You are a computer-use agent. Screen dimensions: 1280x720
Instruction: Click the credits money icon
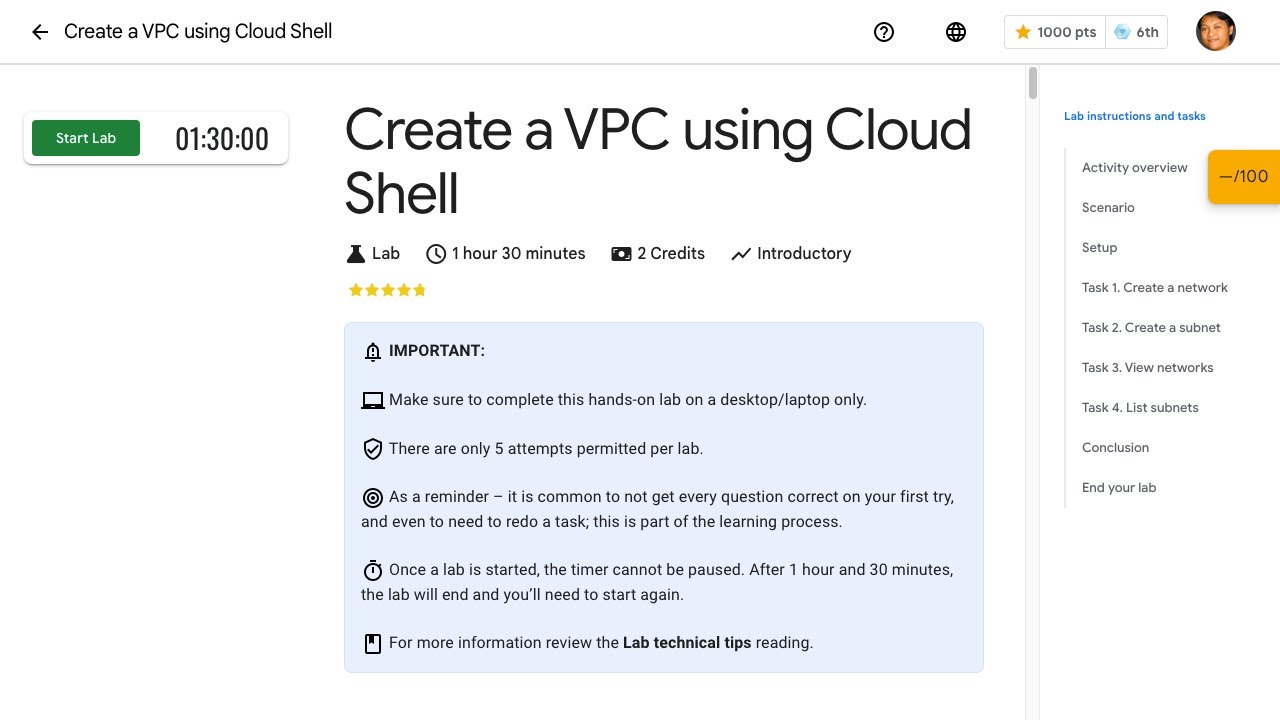click(x=621, y=254)
